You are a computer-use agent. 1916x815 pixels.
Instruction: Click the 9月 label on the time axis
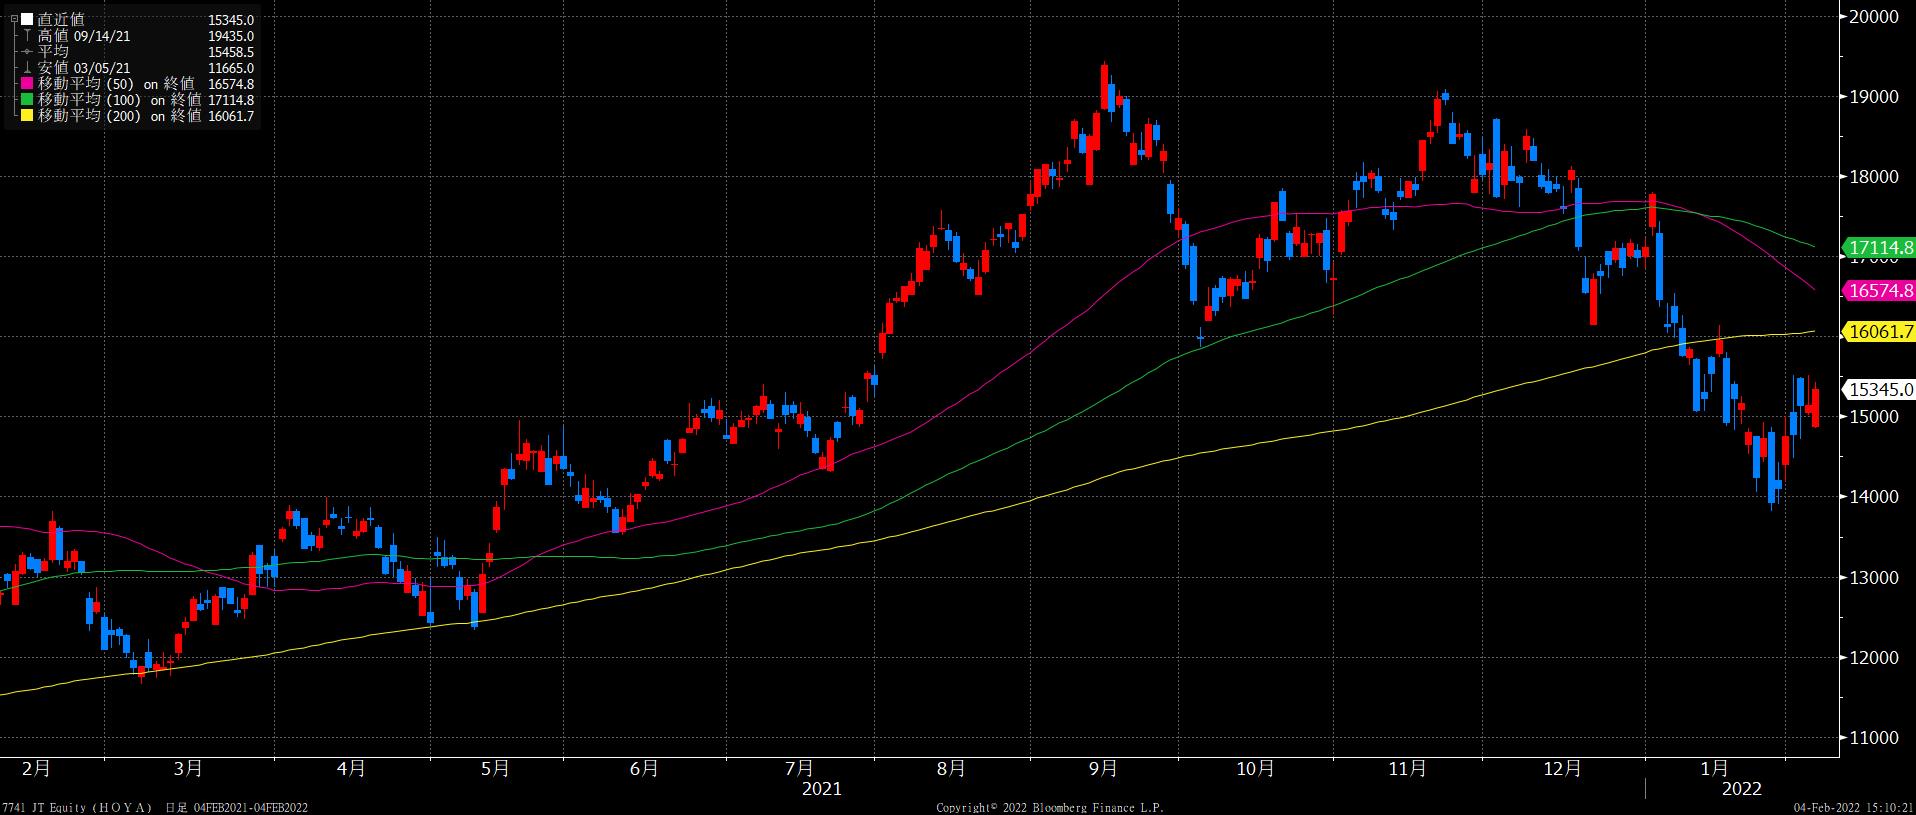coord(1103,769)
